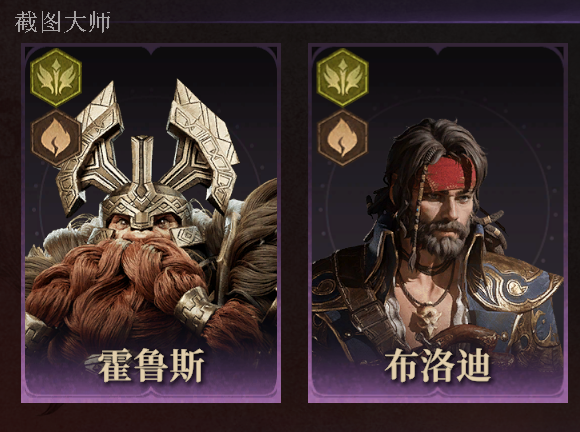Image resolution: width=580 pixels, height=432 pixels.
Task: Click the top notch of 霍鲁斯 card frame
Action: tap(151, 48)
